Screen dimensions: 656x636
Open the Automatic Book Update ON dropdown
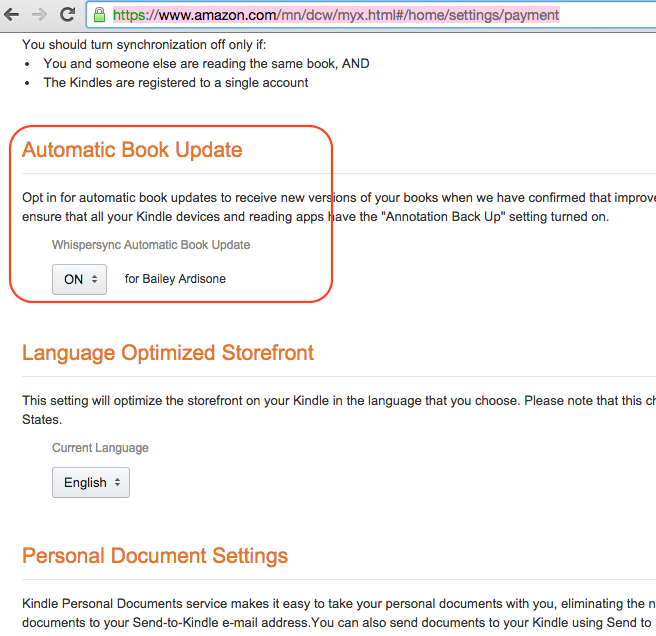(x=79, y=279)
